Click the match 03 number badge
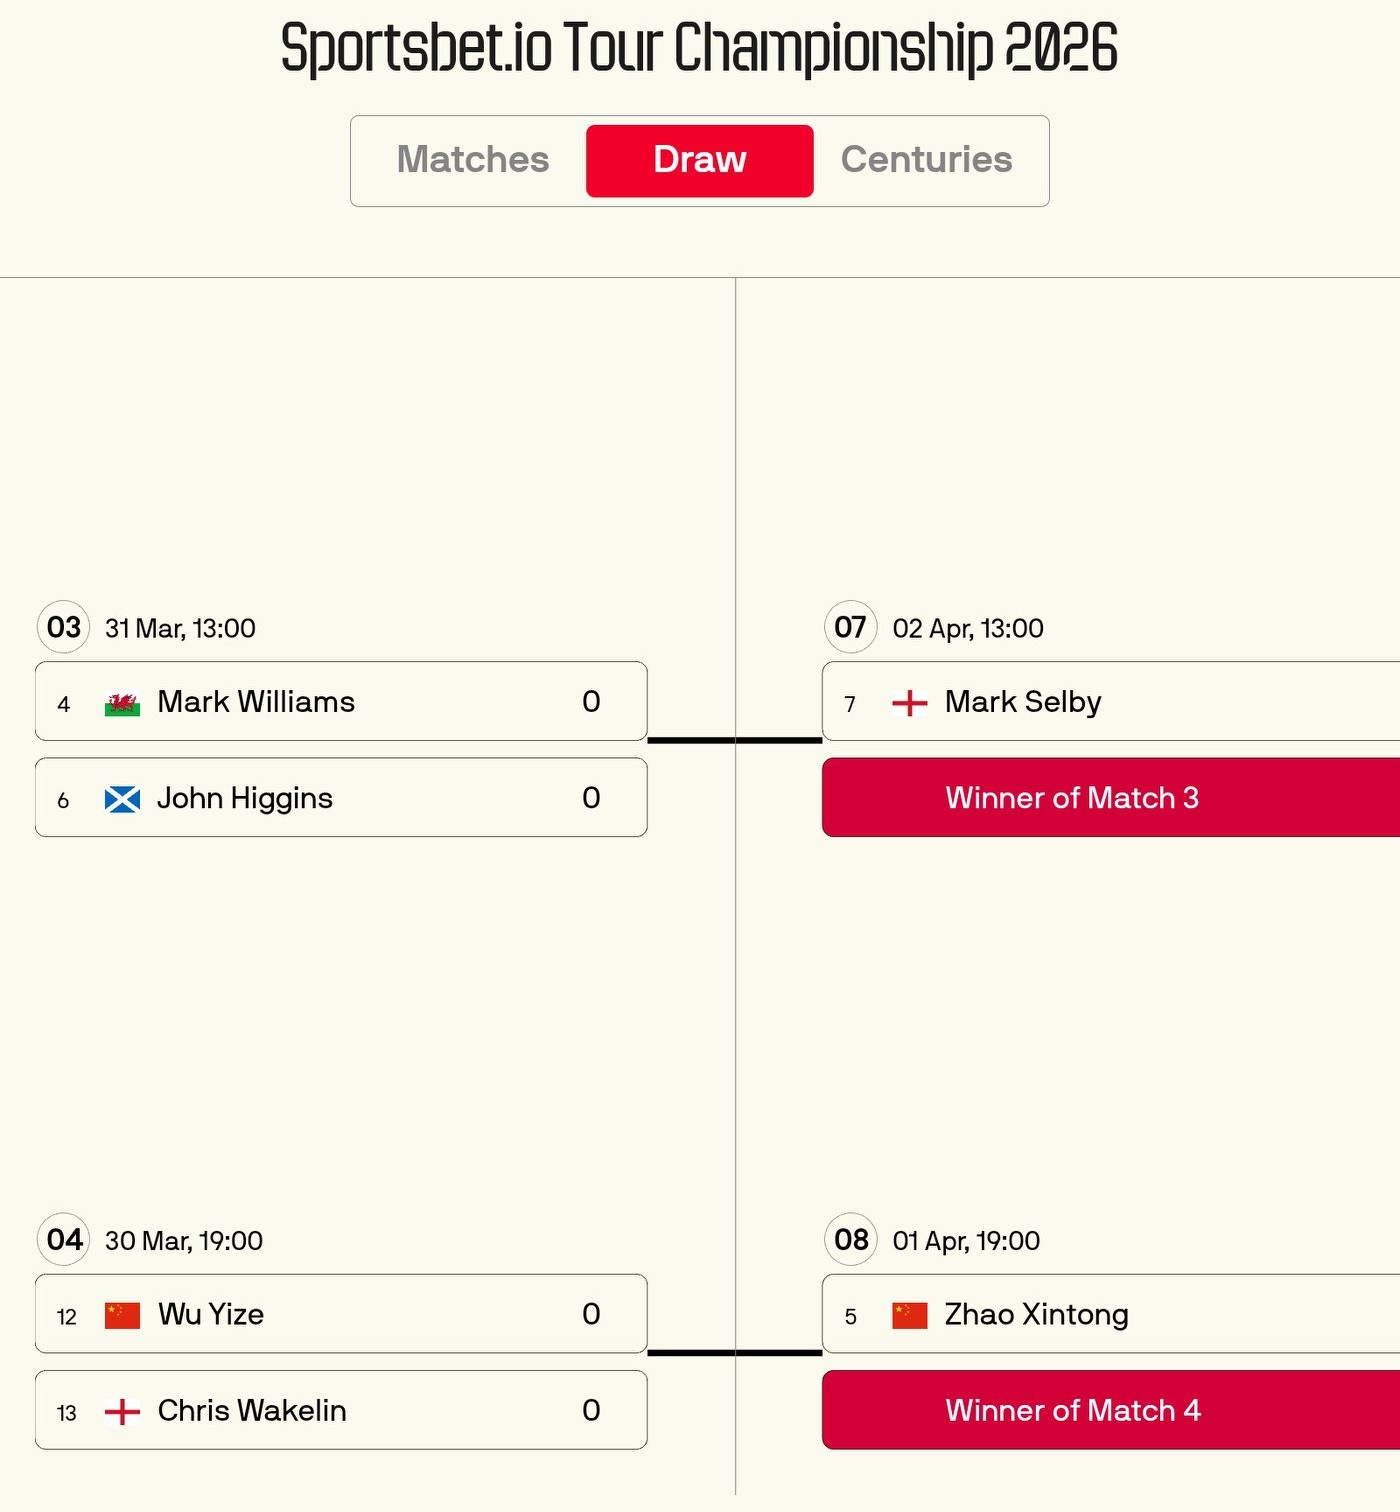Screen dimensions: 1400x1512 [x=64, y=628]
